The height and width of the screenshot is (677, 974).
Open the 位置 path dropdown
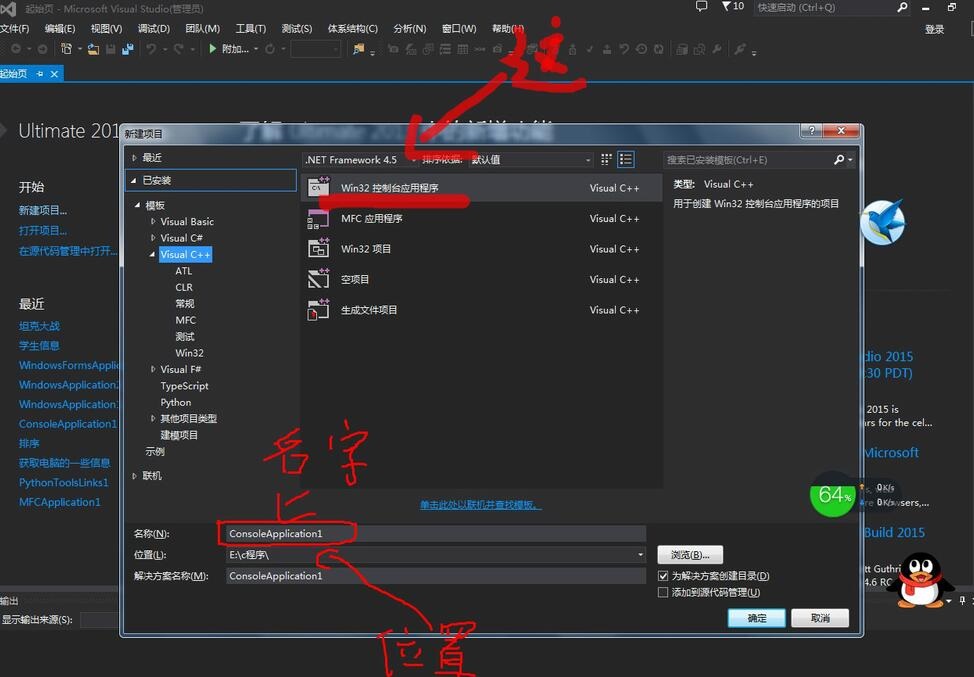pos(640,555)
